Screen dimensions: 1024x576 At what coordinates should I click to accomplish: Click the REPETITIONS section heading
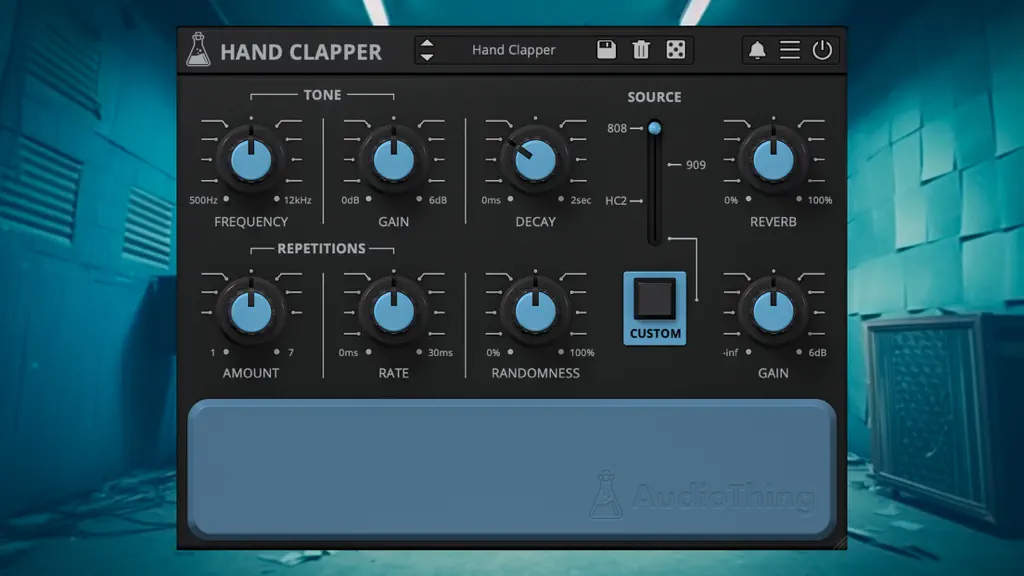point(321,249)
